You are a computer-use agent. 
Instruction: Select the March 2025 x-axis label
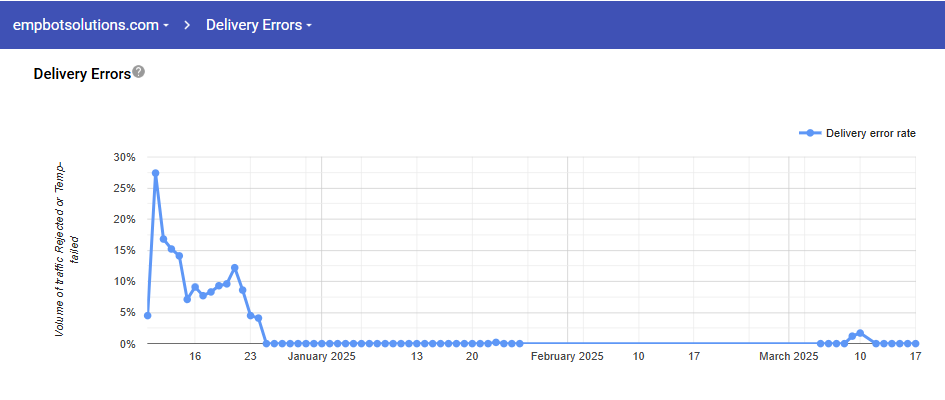(789, 356)
